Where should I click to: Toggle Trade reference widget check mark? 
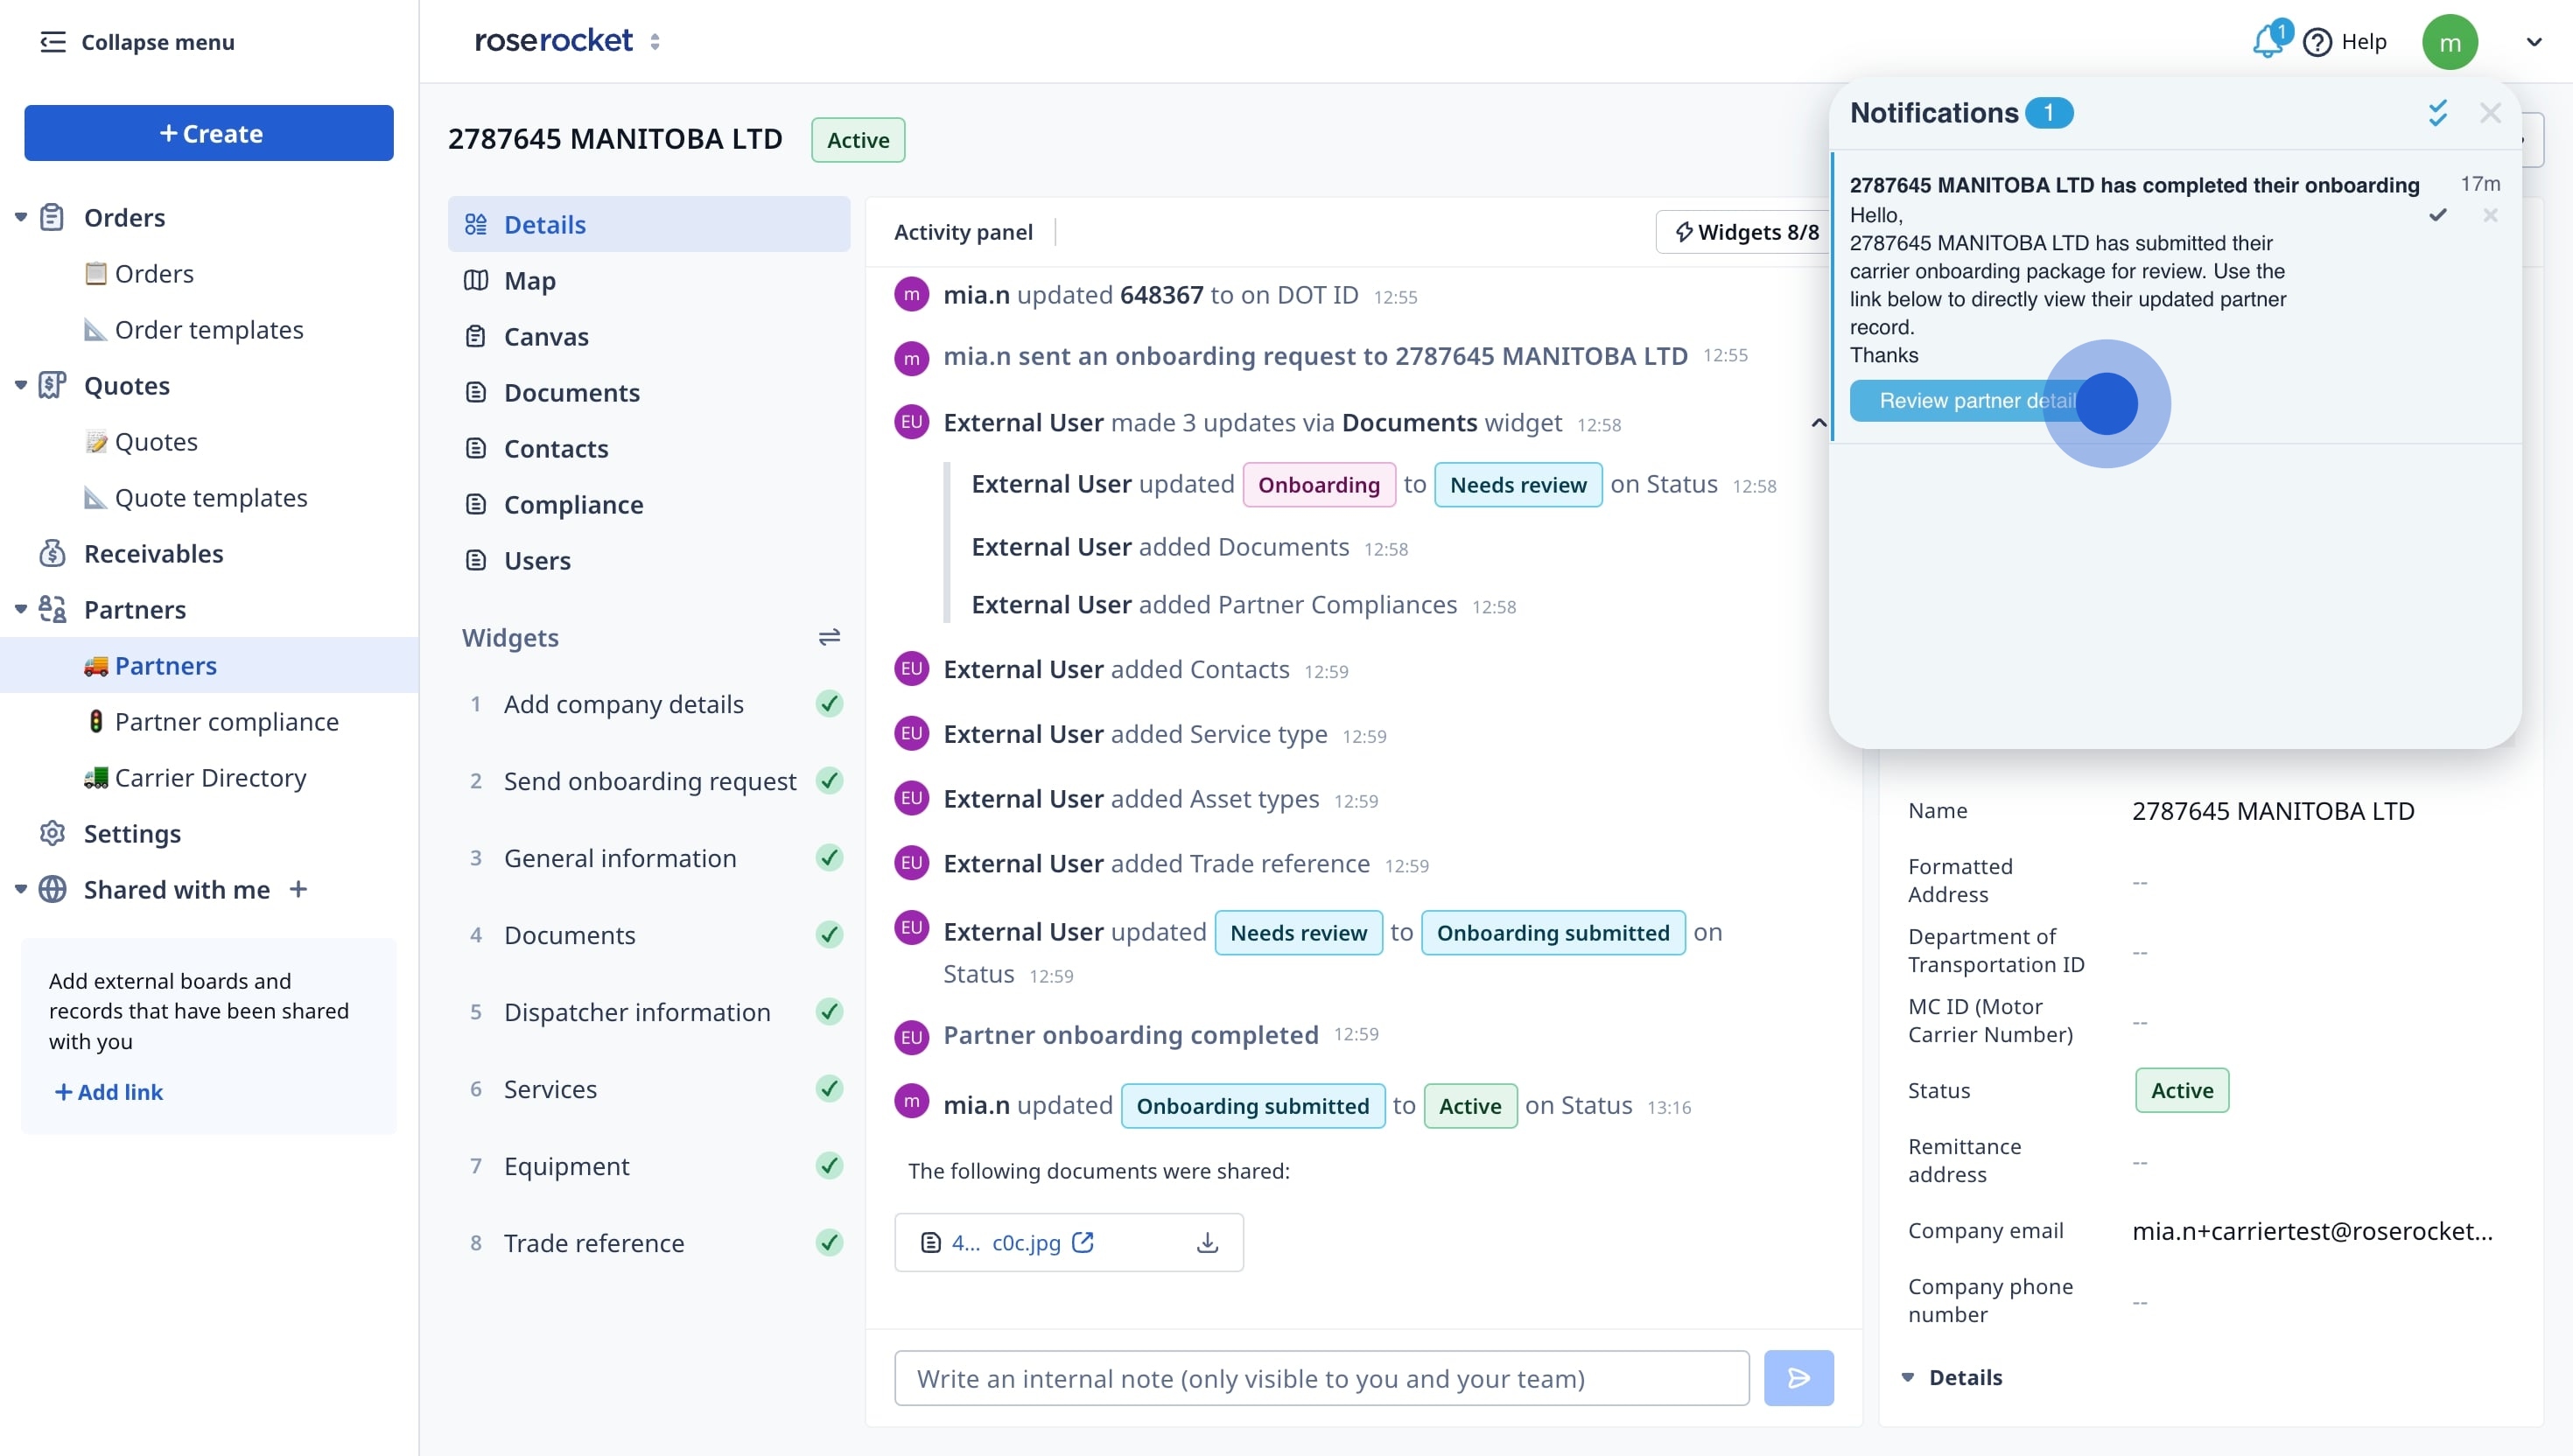click(829, 1243)
